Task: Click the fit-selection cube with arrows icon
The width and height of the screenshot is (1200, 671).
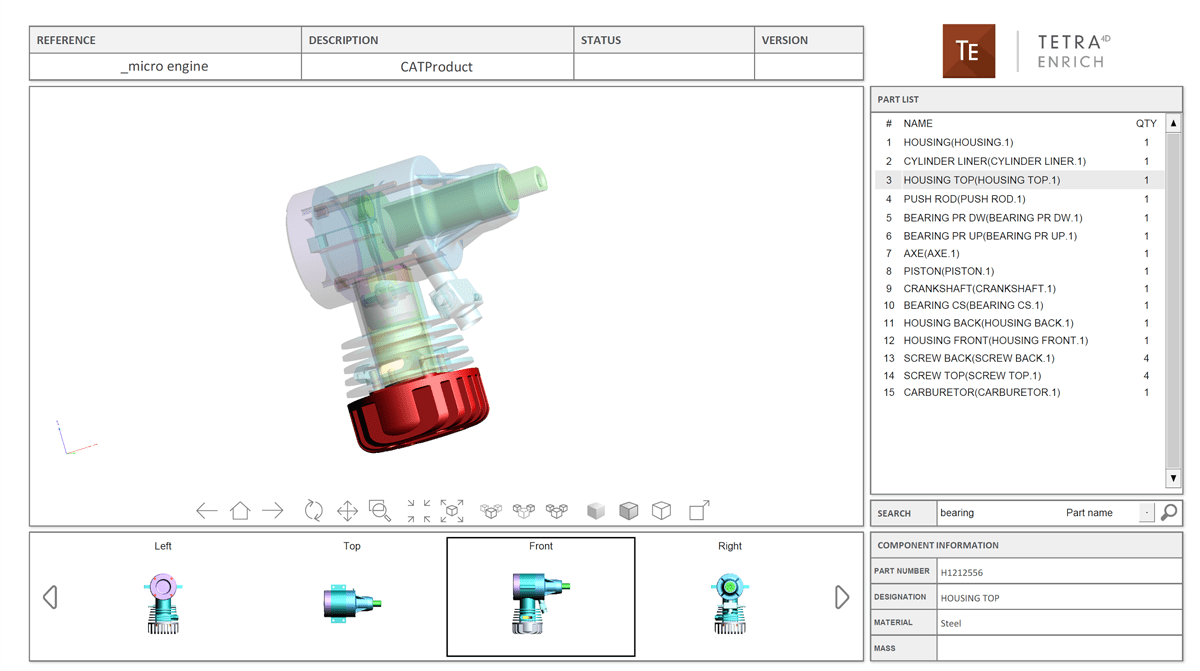Action: [x=452, y=511]
